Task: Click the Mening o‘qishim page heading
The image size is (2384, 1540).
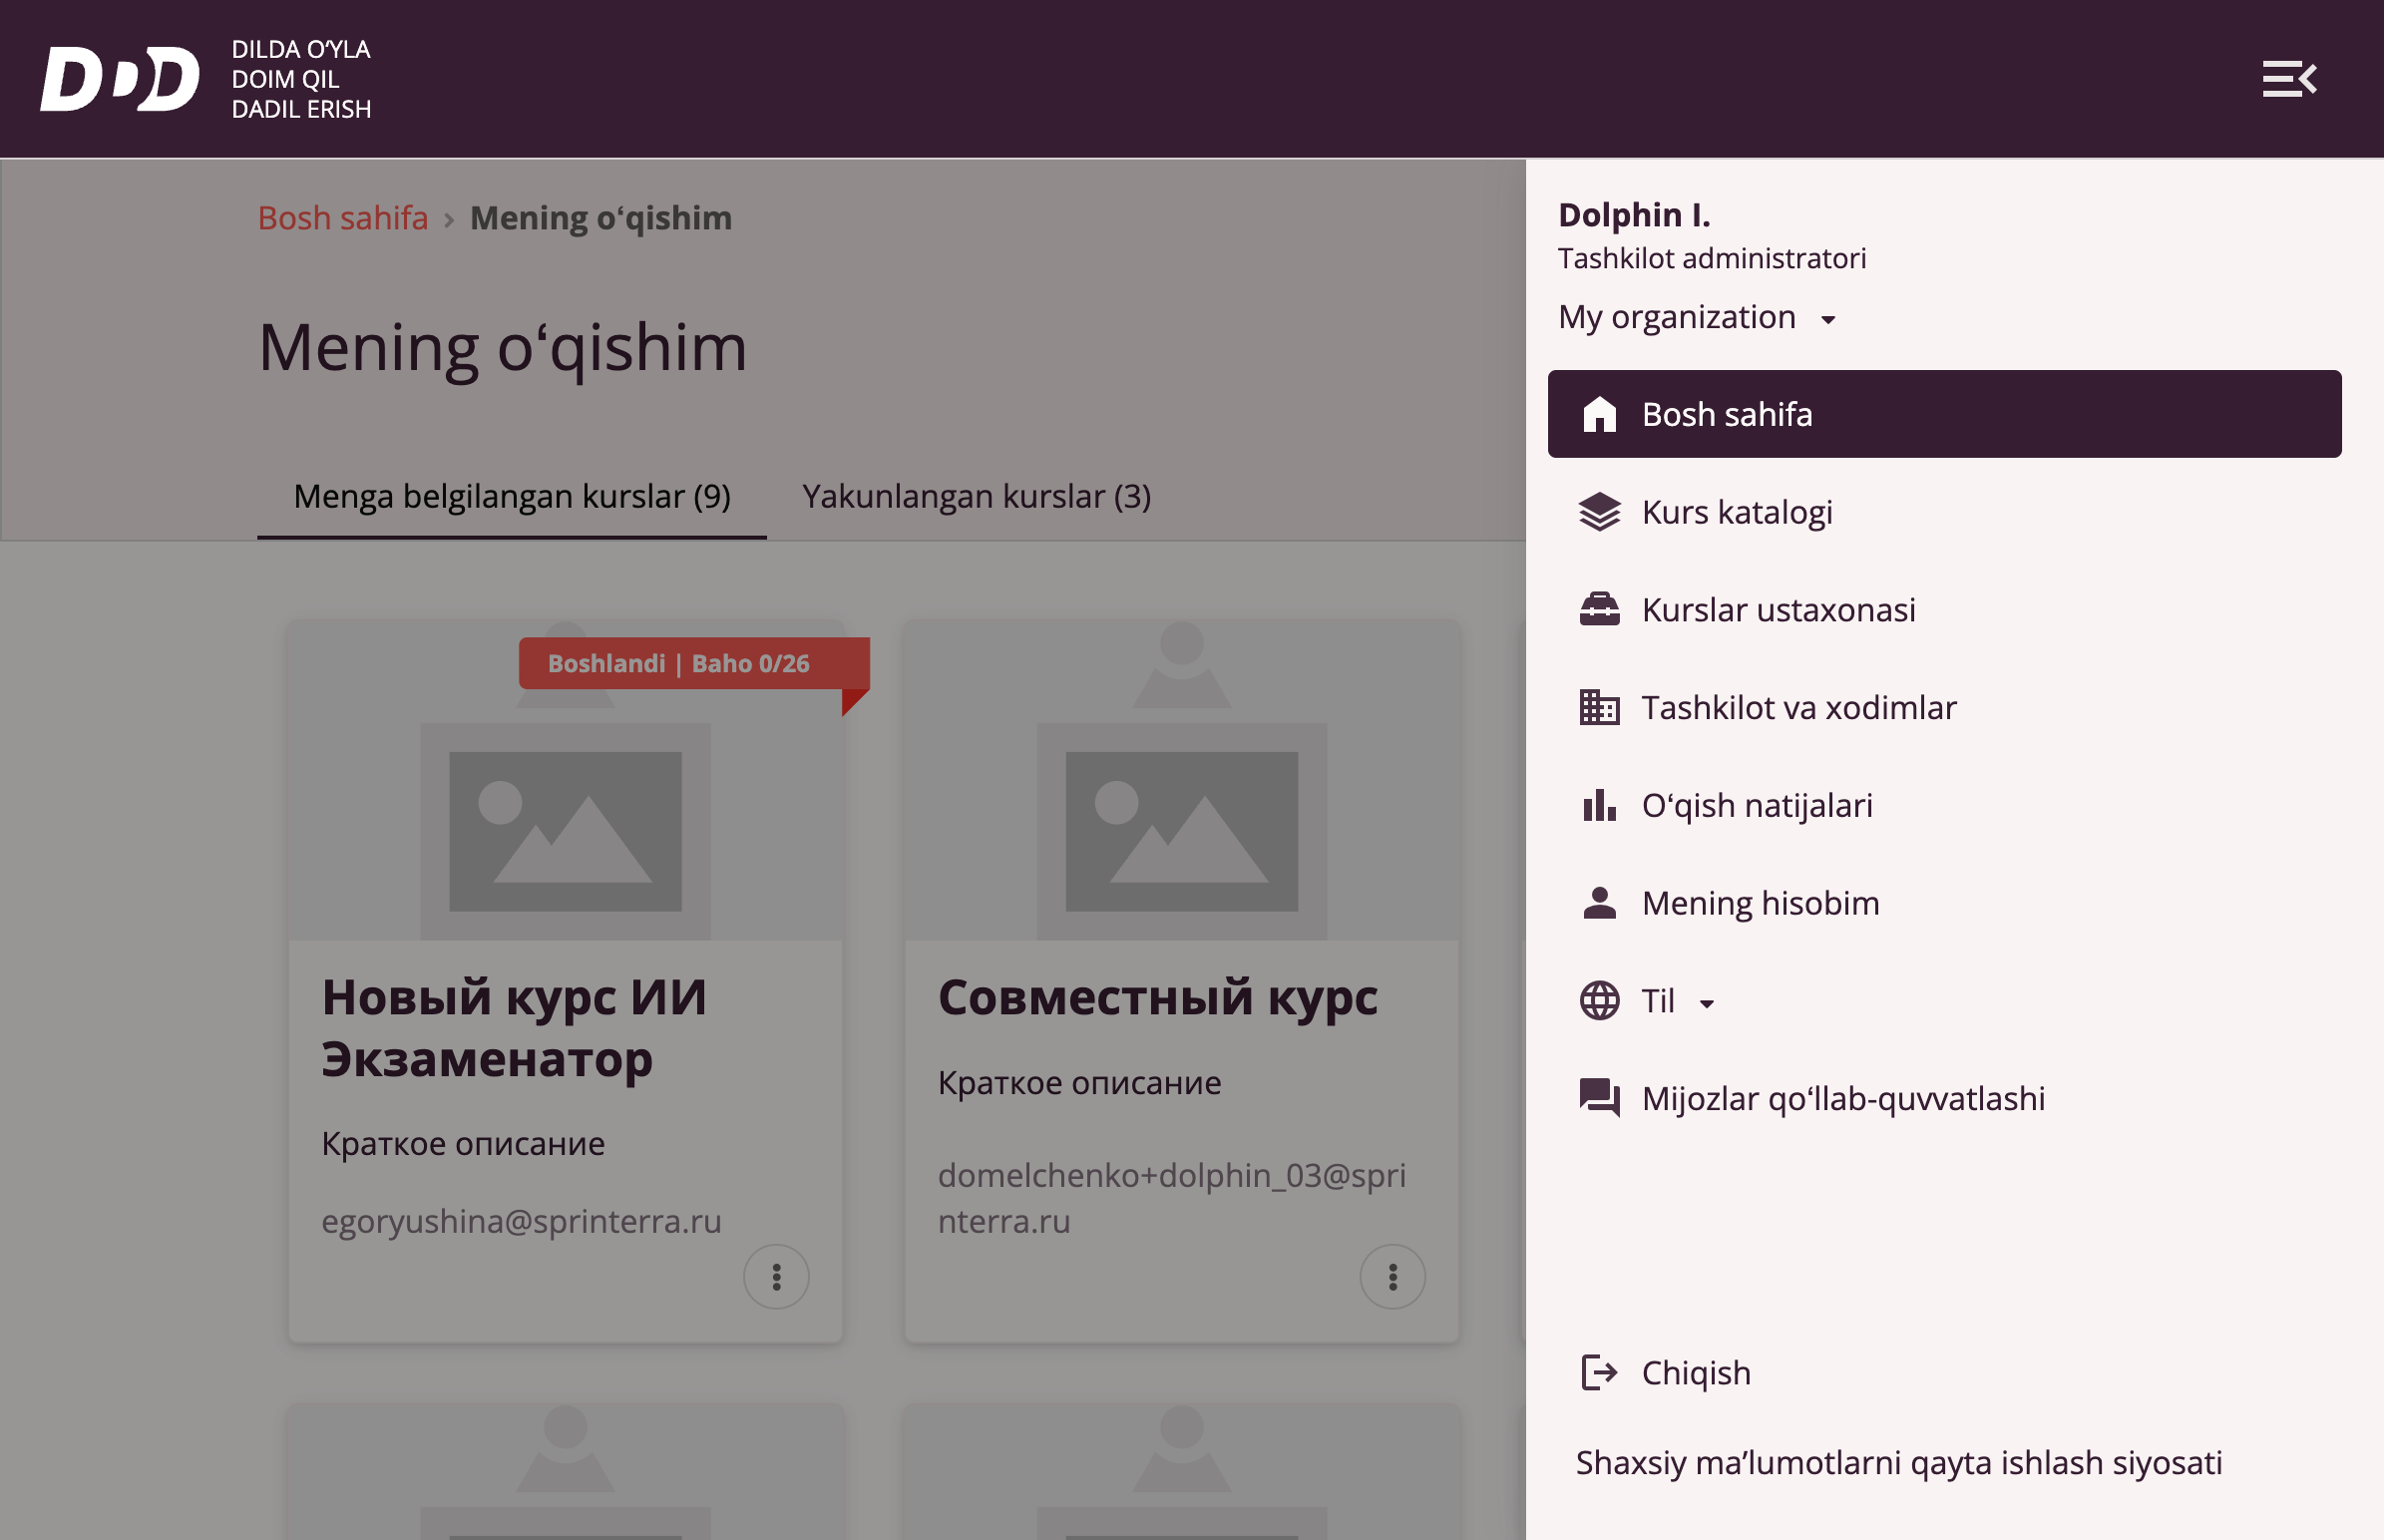Action: 502,348
